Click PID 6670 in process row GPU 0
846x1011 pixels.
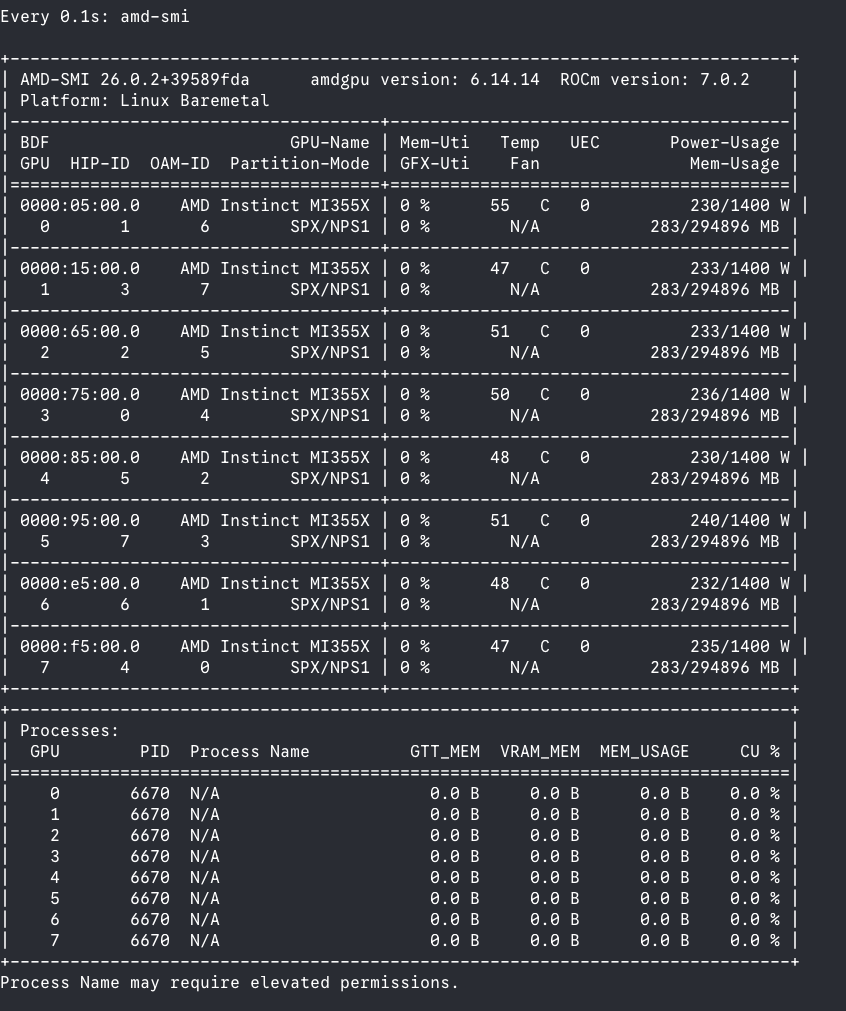pyautogui.click(x=150, y=794)
